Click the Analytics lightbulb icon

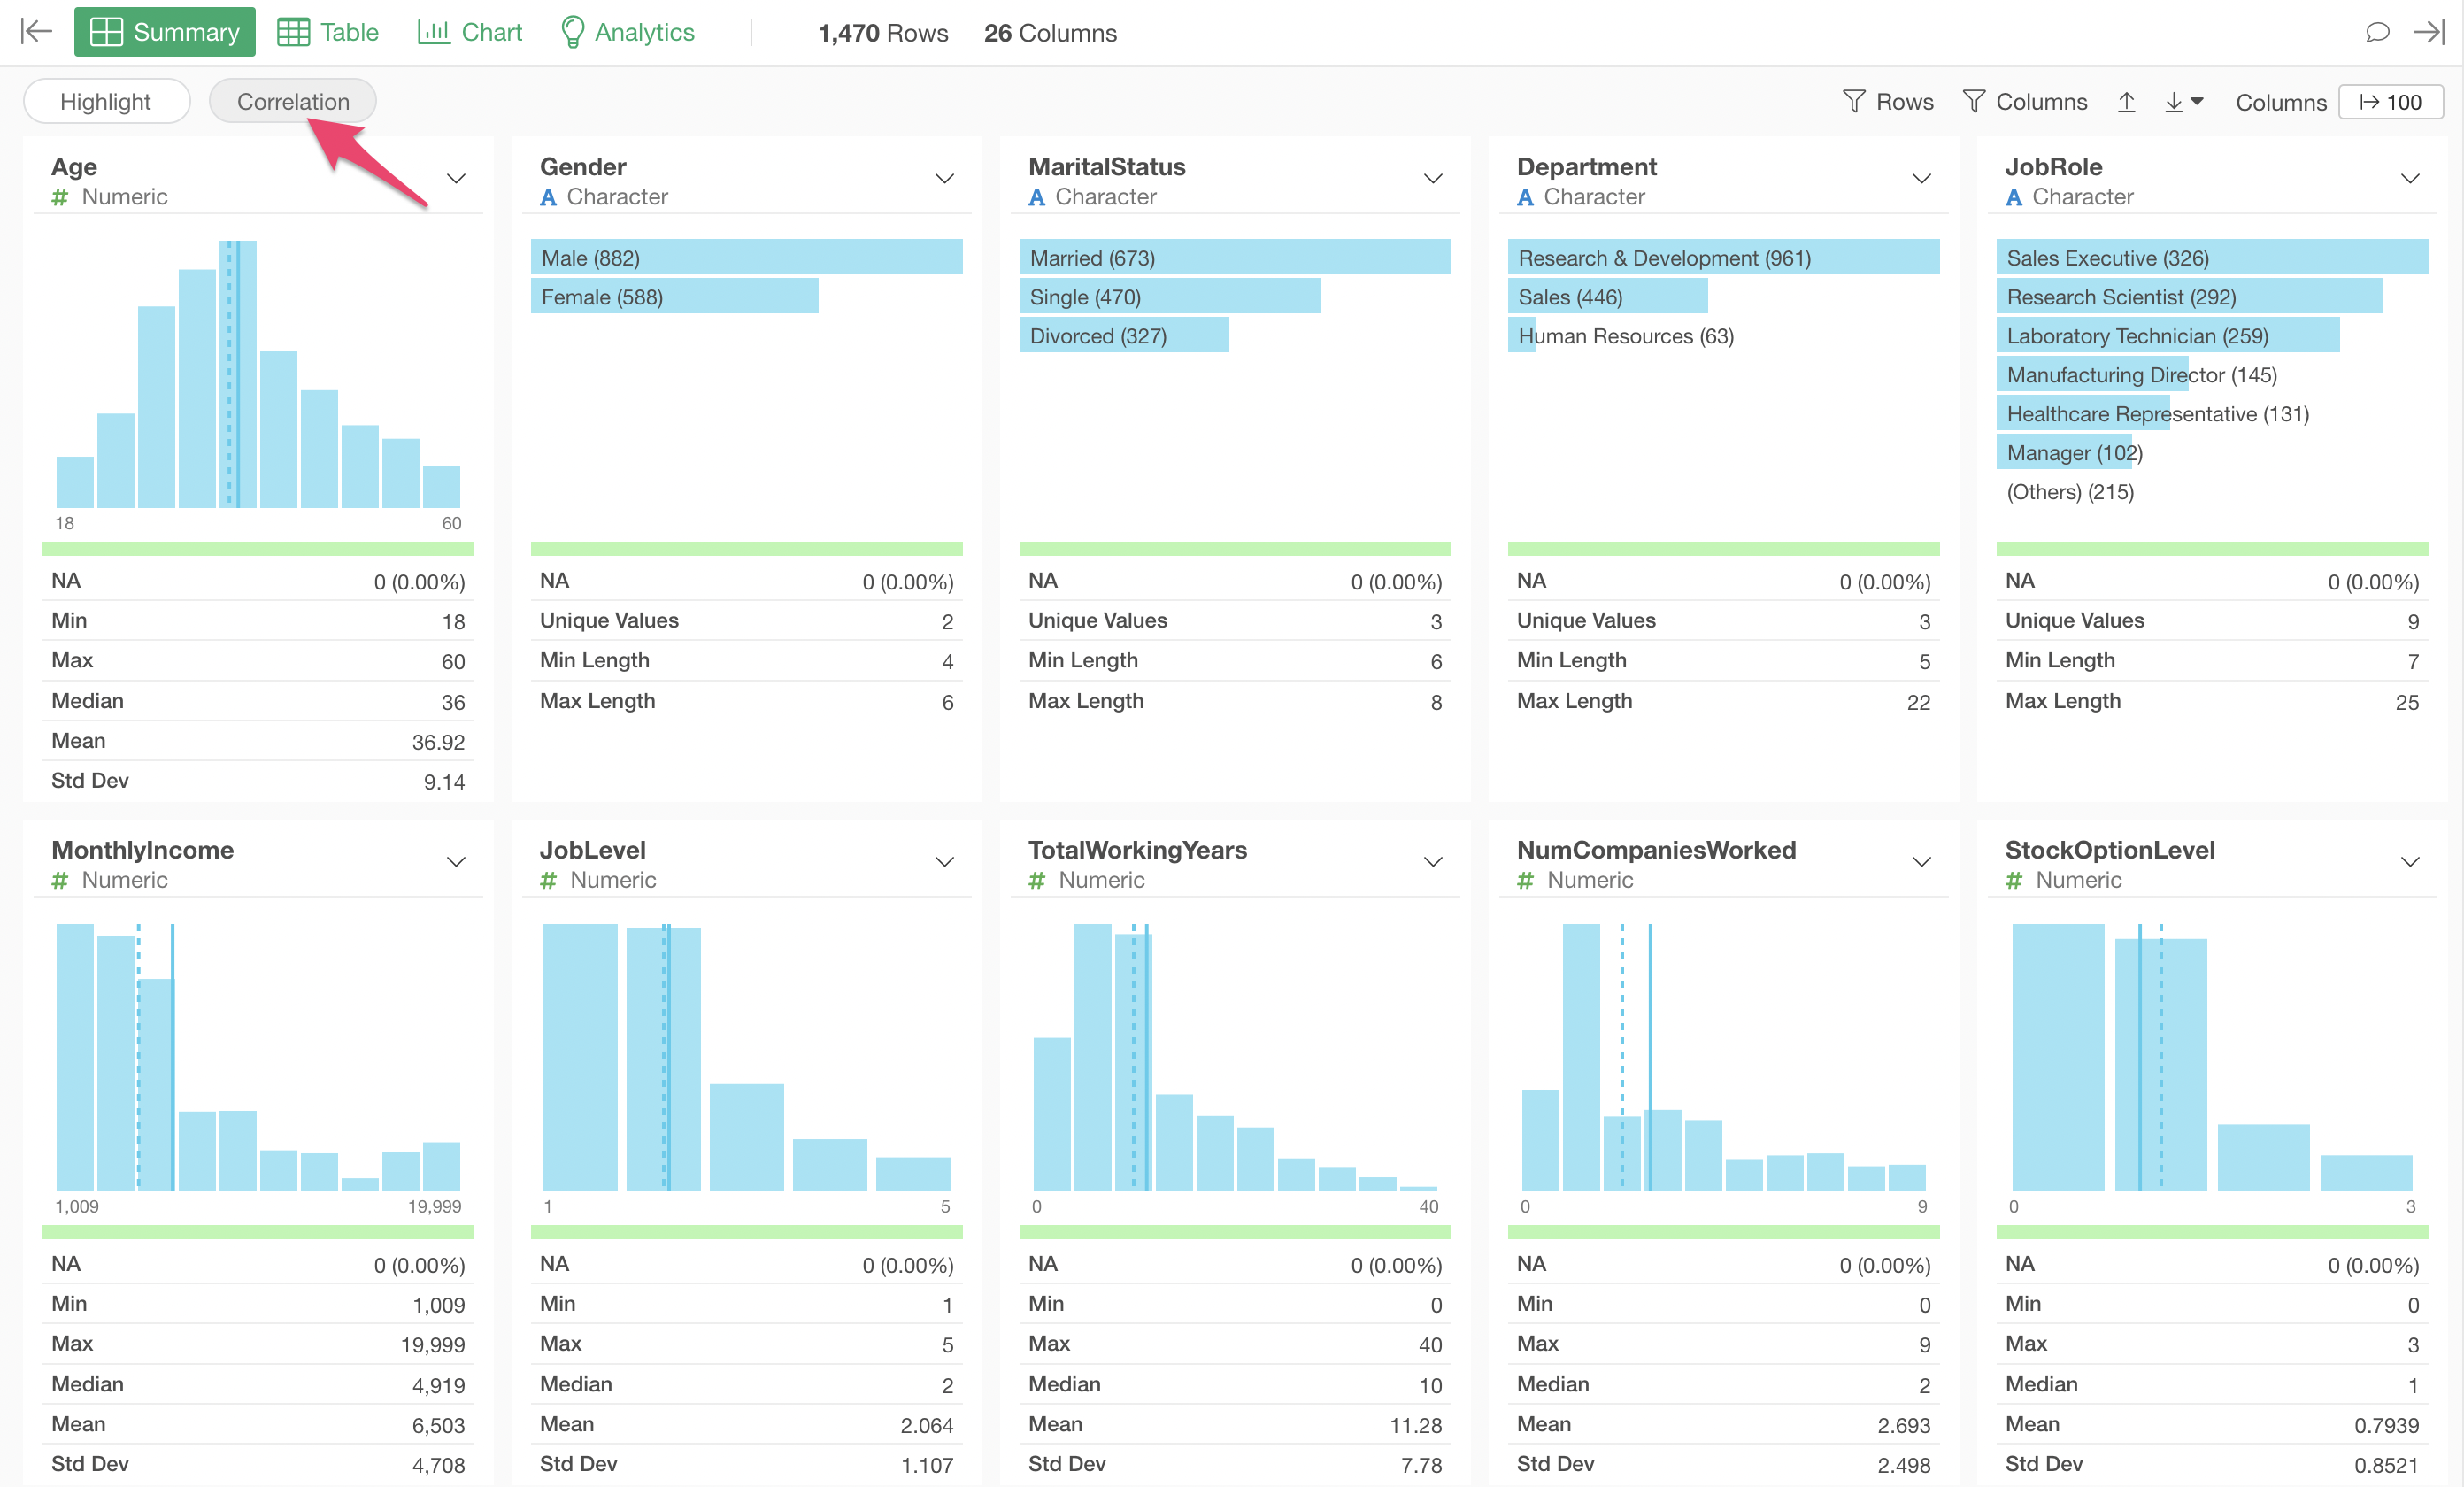(x=572, y=32)
